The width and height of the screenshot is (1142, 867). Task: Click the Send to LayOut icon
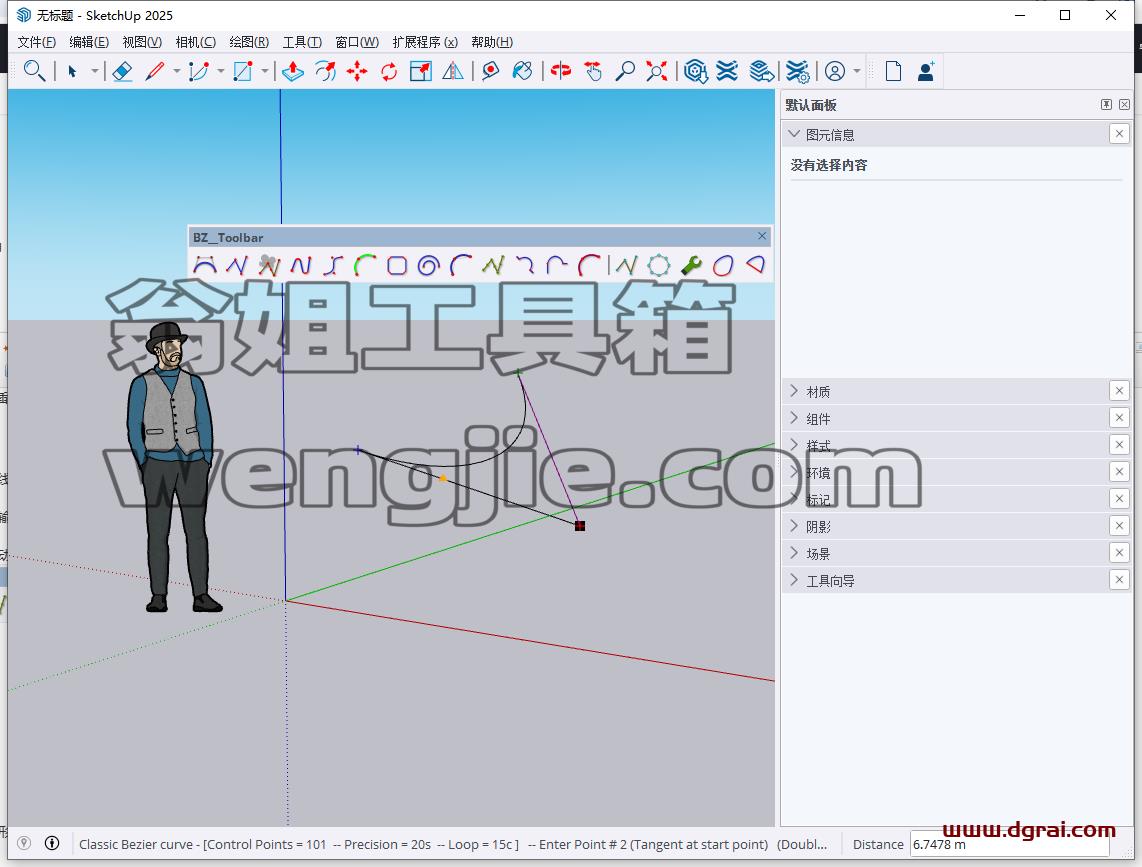(x=762, y=71)
